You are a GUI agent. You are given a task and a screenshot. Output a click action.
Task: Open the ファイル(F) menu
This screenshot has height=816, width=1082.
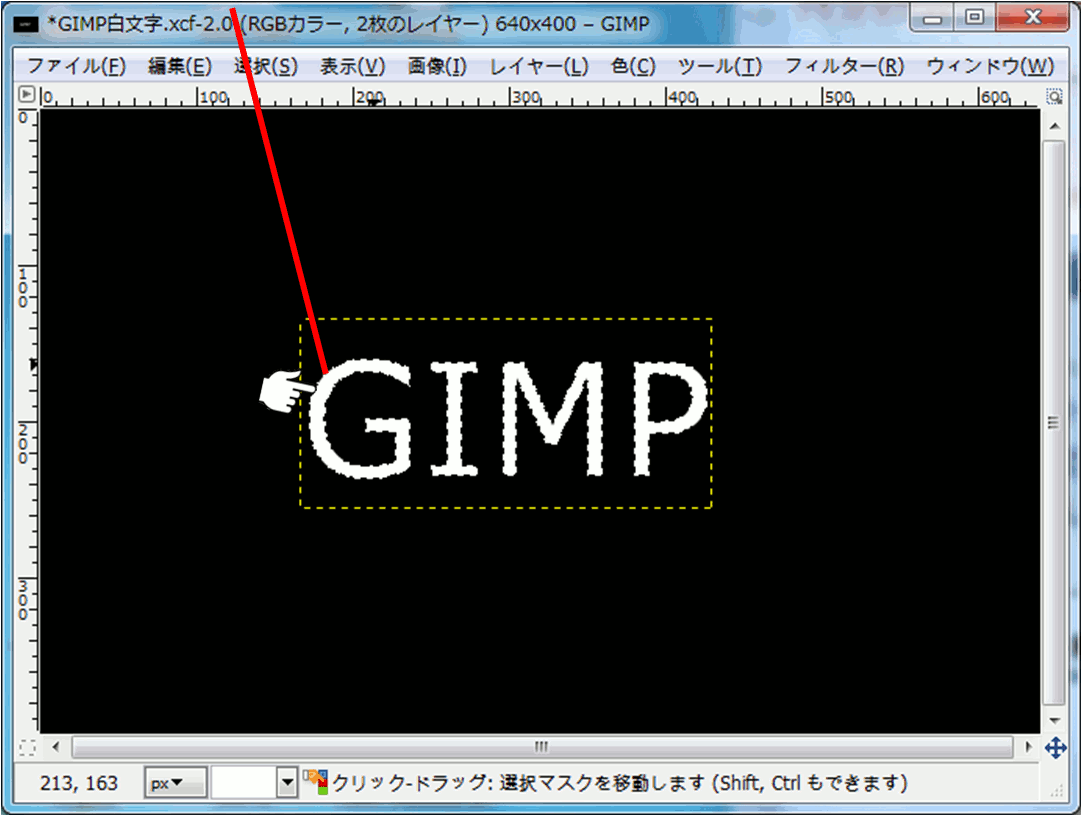pyautogui.click(x=75, y=66)
